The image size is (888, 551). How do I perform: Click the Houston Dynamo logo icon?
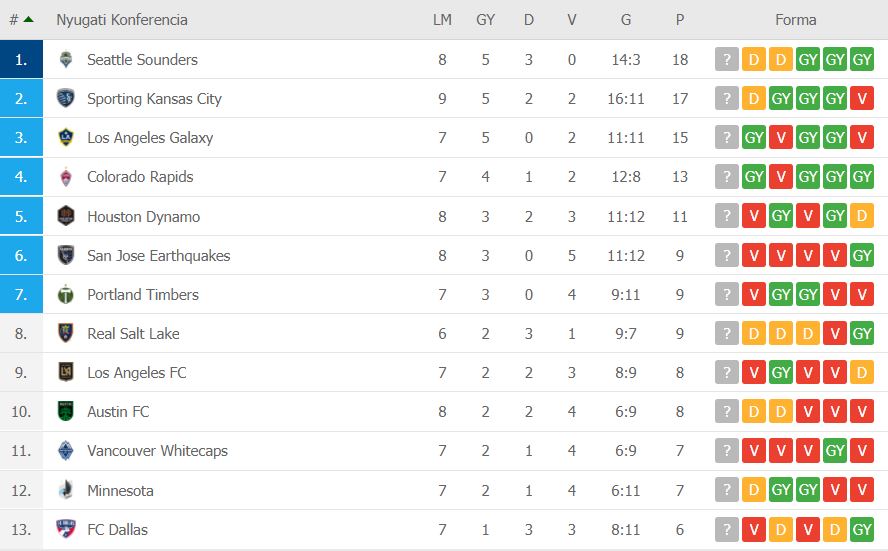click(x=66, y=216)
